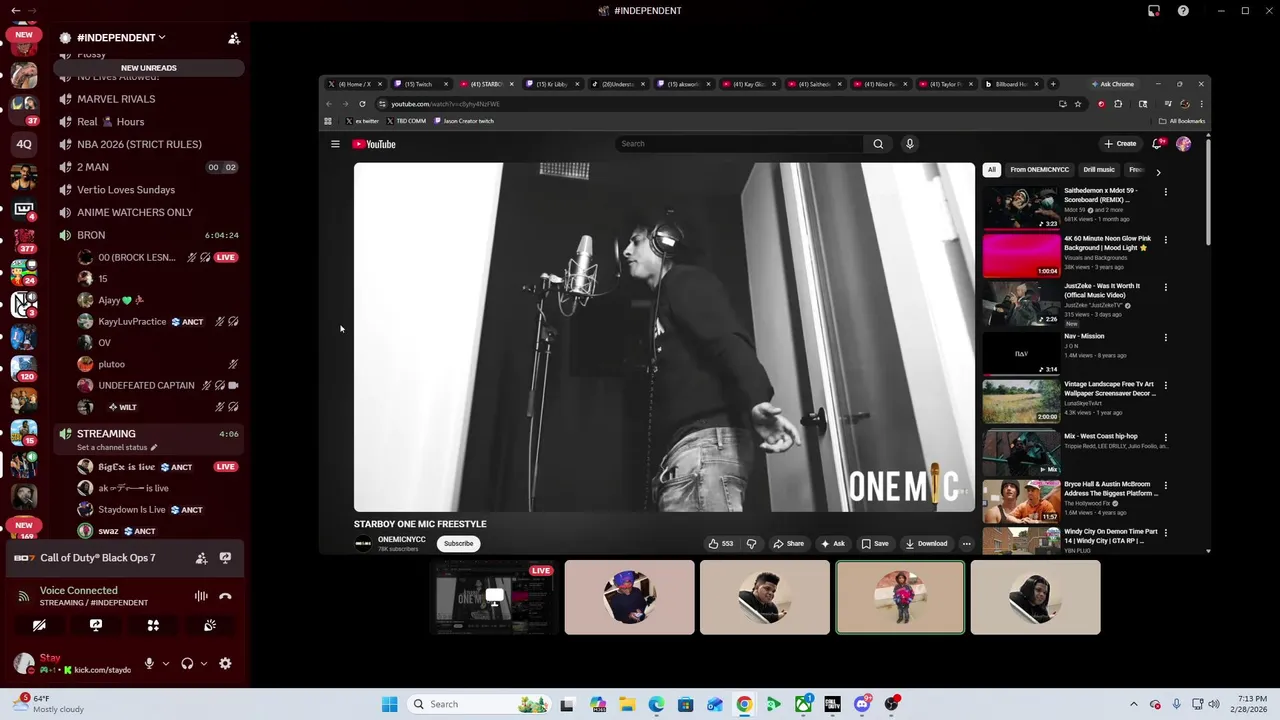Join the MARVEL RIVALS voice channel
This screenshot has height=720, width=1280.
click(149, 99)
